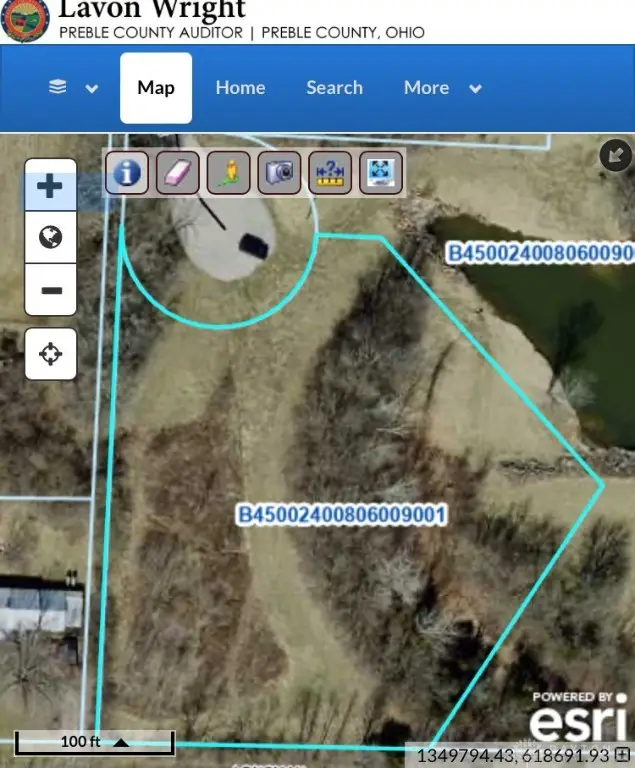635x768 pixels.
Task: Zoom out with the minus button
Action: (x=50, y=290)
